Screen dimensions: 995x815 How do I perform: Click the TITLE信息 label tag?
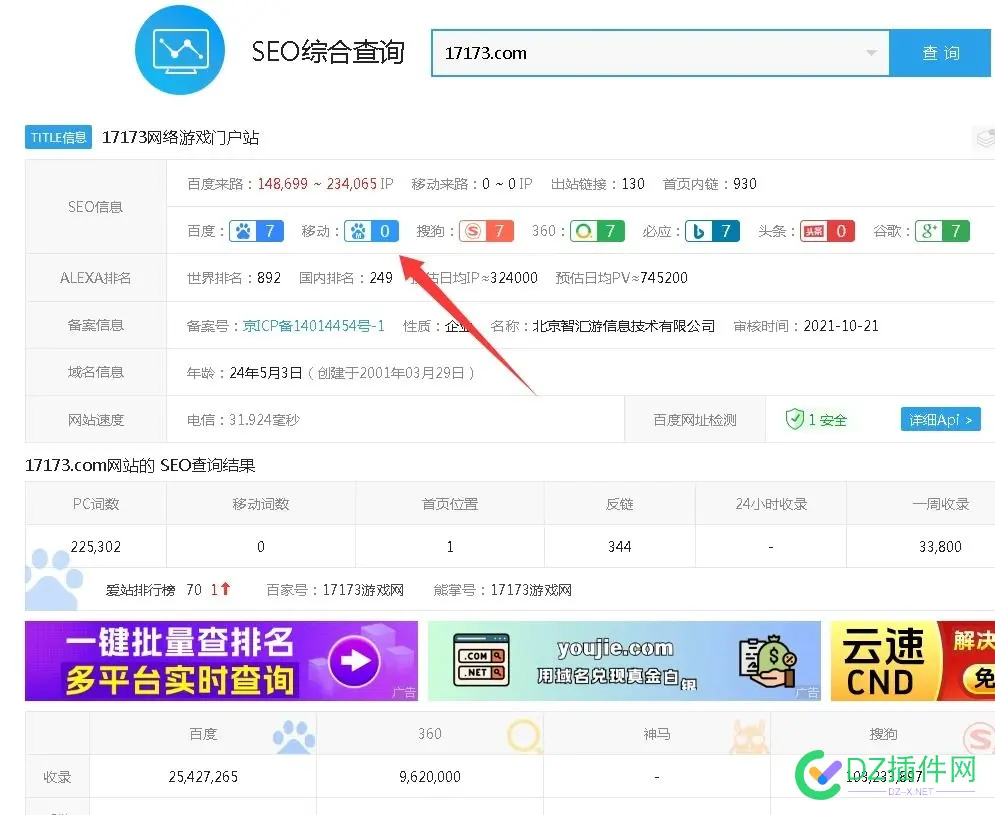pos(58,137)
